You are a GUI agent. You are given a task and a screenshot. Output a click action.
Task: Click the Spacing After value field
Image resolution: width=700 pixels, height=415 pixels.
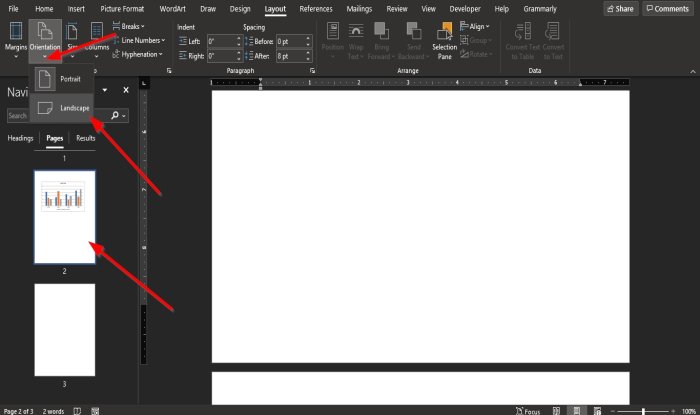tap(290, 56)
